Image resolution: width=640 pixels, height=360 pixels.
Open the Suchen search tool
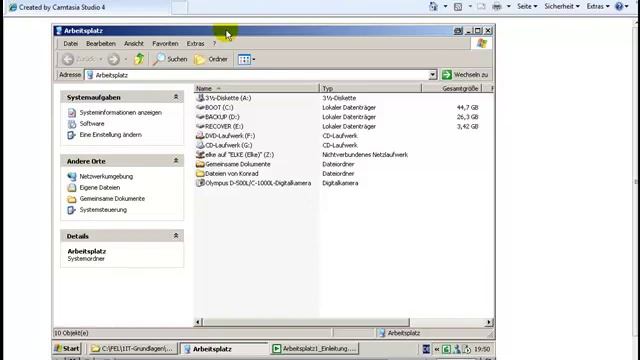tap(171, 59)
